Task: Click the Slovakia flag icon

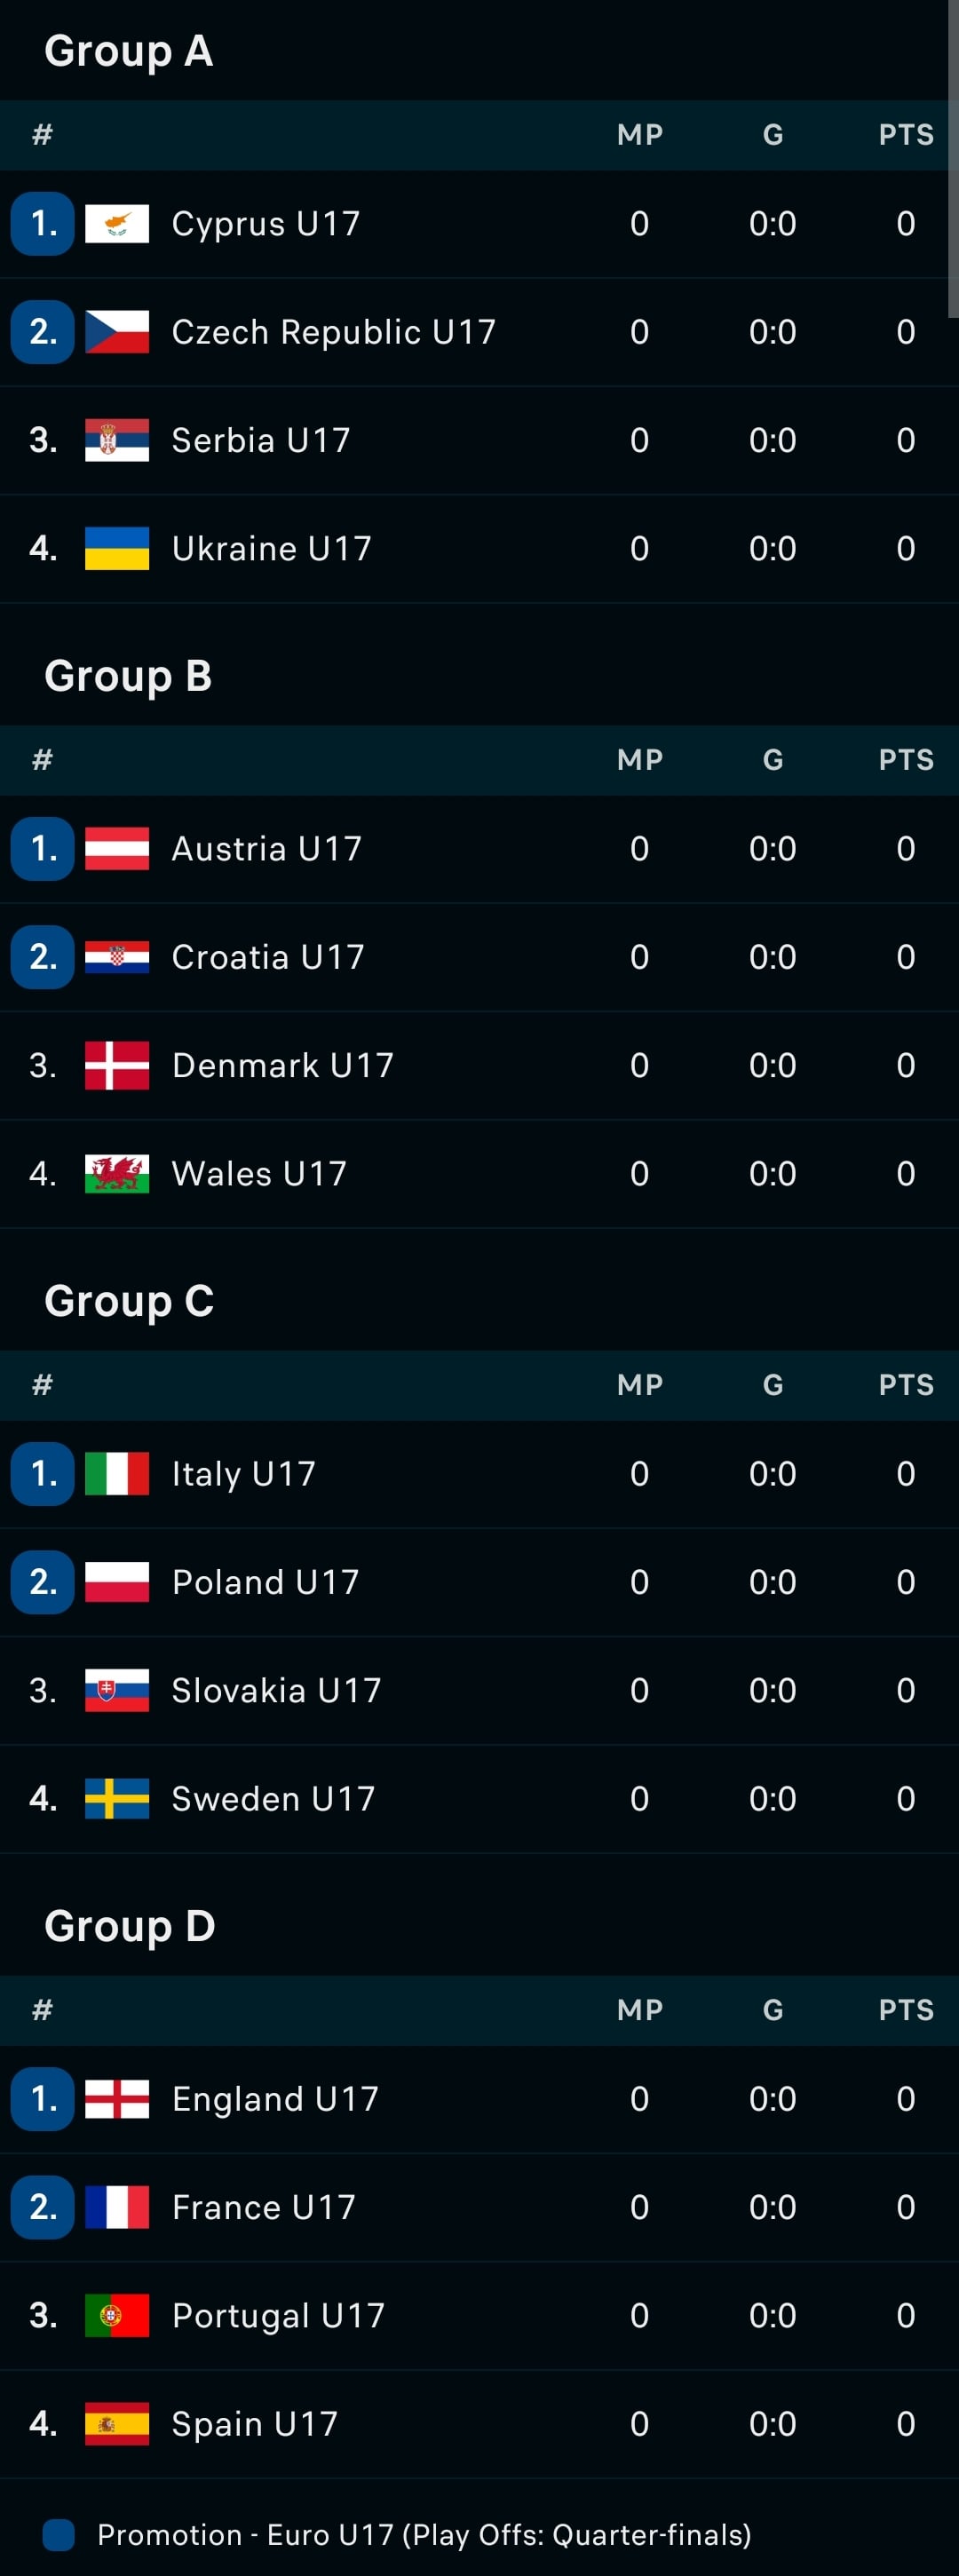Action: (x=117, y=1690)
